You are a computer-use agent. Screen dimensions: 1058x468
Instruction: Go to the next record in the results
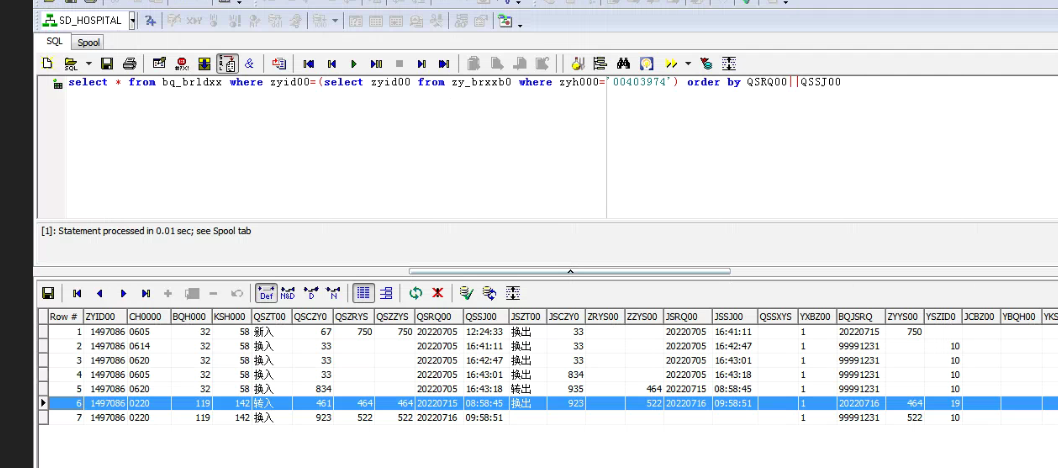pos(123,293)
